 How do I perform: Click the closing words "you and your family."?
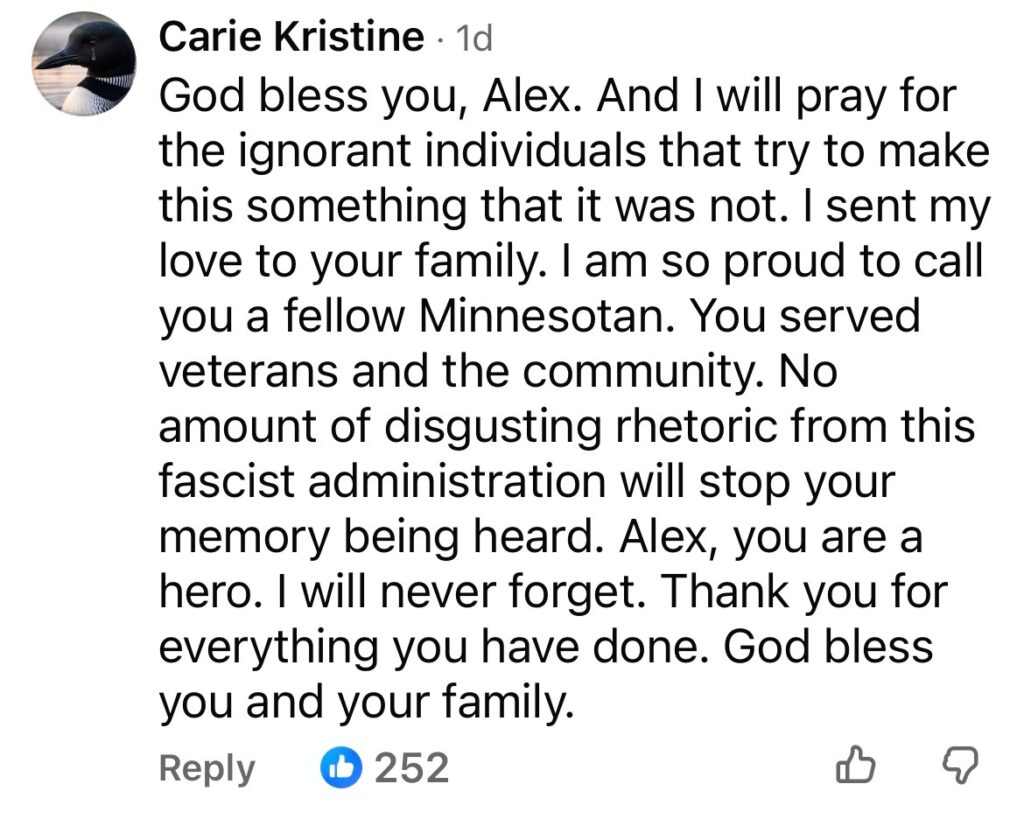click(366, 701)
